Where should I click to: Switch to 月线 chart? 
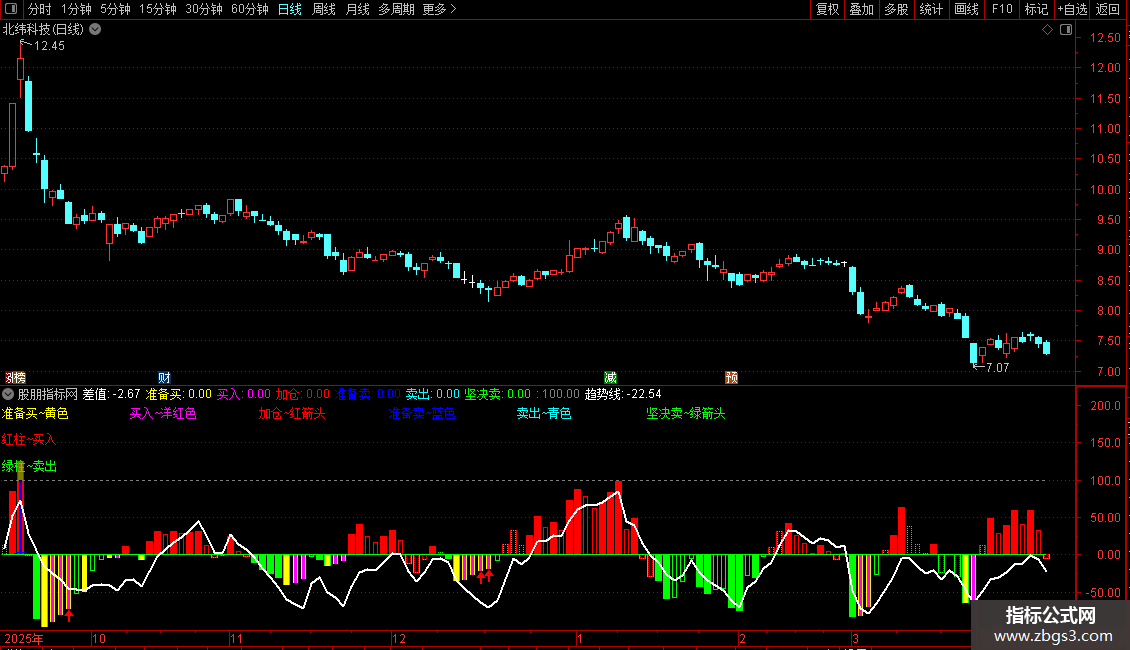click(357, 9)
